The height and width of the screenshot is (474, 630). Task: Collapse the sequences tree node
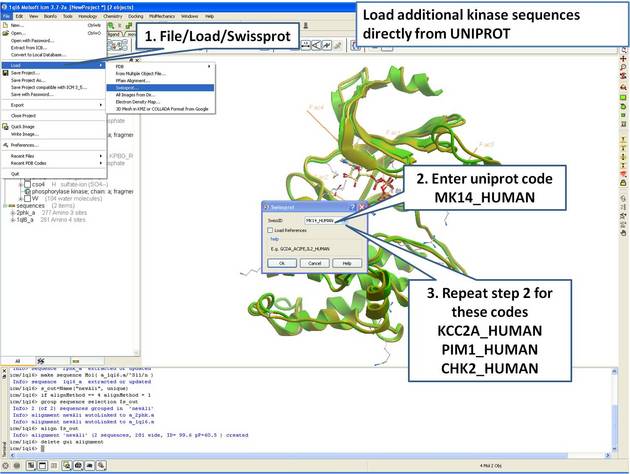tap(3, 206)
